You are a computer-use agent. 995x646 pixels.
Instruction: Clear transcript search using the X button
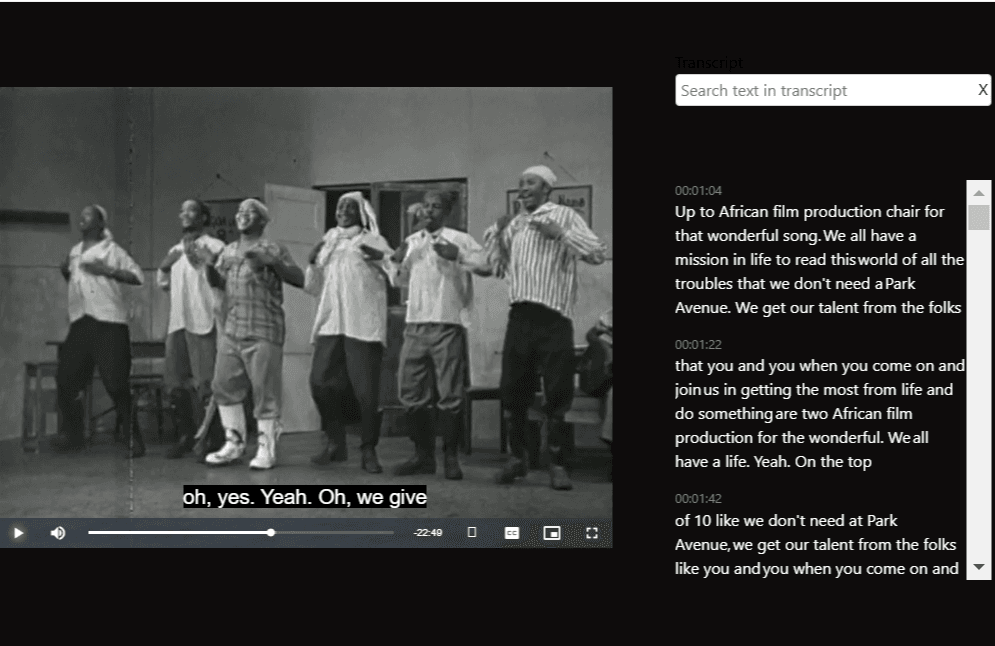982,90
